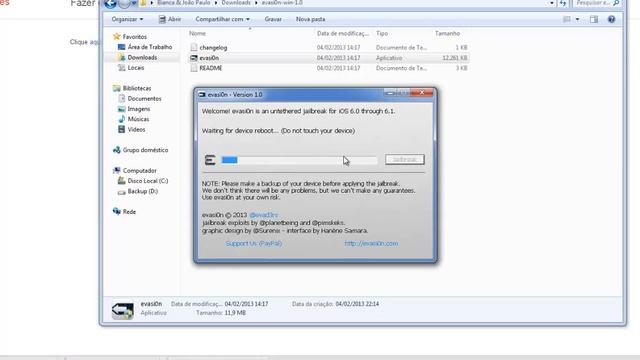Click the 1 KB size of changelog

(461, 48)
